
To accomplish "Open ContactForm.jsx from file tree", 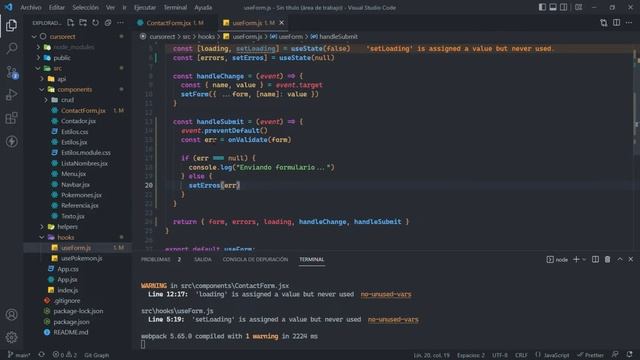I will point(83,111).
